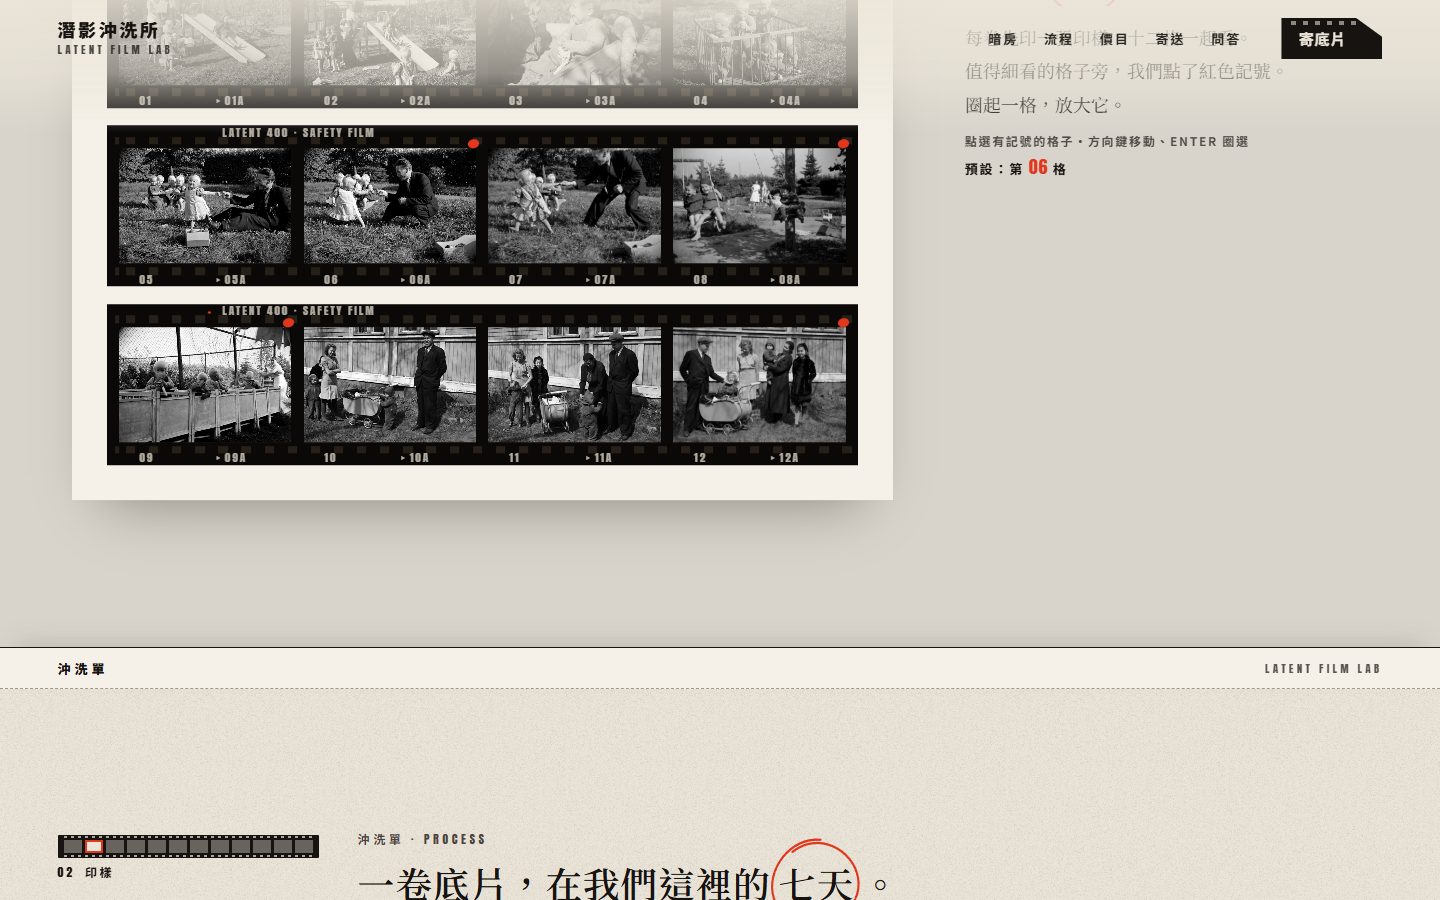Pick frame 08 thumbnail of the swing set
Image resolution: width=1440 pixels, height=900 pixels.
(759, 206)
